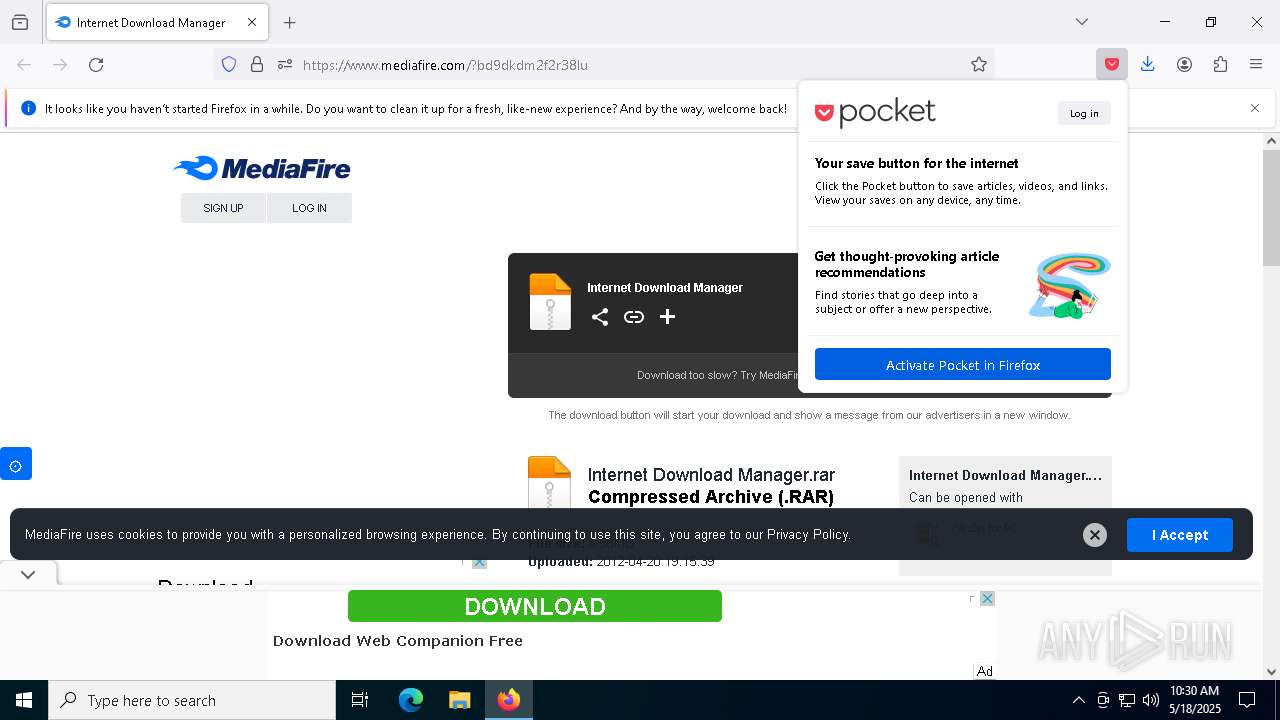1280x720 pixels.
Task: Click the List all tabs chevron
Action: click(x=1081, y=22)
